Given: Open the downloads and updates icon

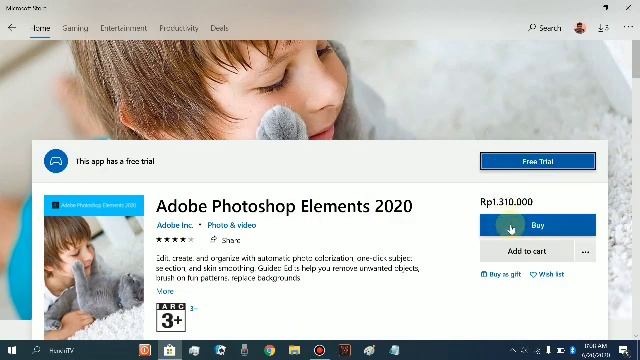Looking at the screenshot, I should click(x=603, y=28).
